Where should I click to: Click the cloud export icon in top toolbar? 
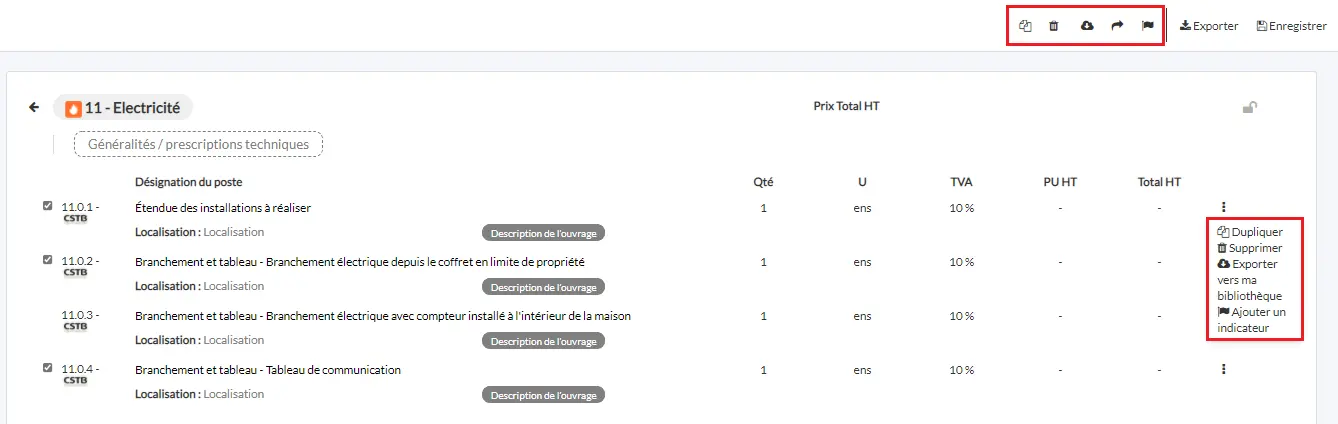click(1087, 26)
